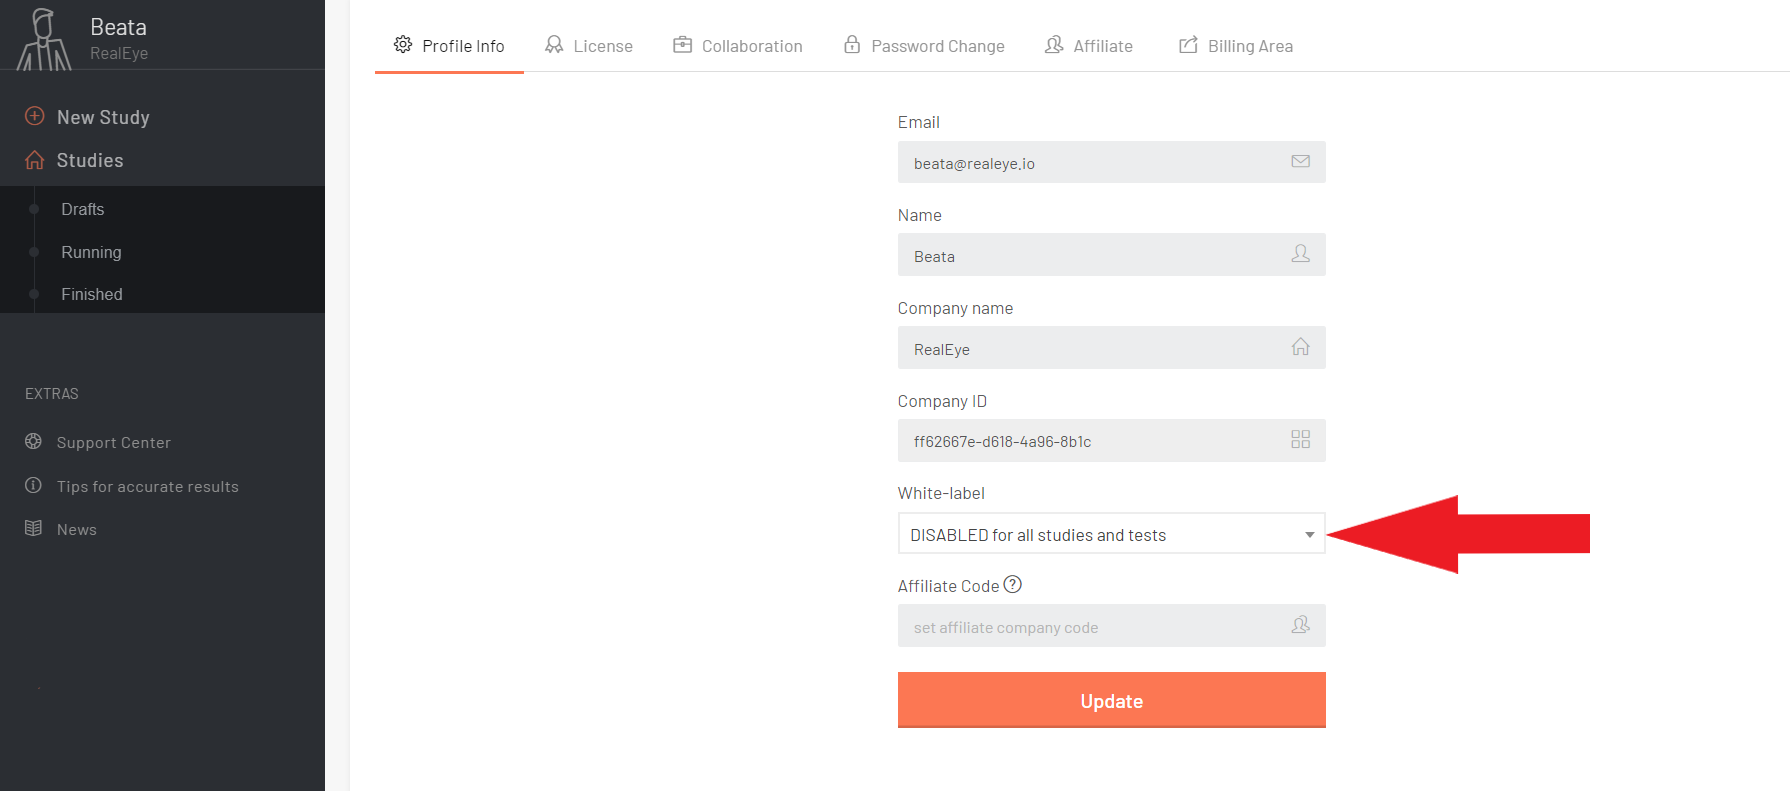Viewport: 1790px width, 791px height.
Task: Click the Affiliate Code help question icon
Action: (x=1012, y=584)
